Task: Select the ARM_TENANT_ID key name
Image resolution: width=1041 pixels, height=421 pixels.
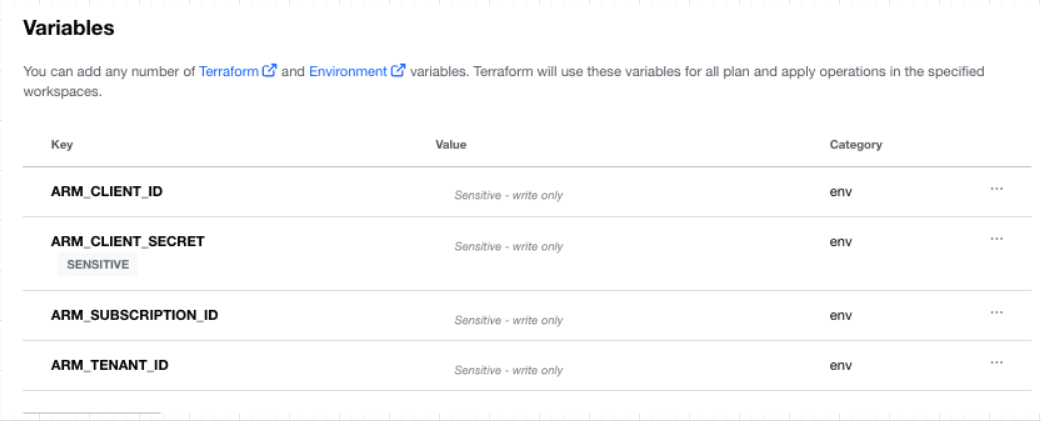Action: click(x=109, y=365)
